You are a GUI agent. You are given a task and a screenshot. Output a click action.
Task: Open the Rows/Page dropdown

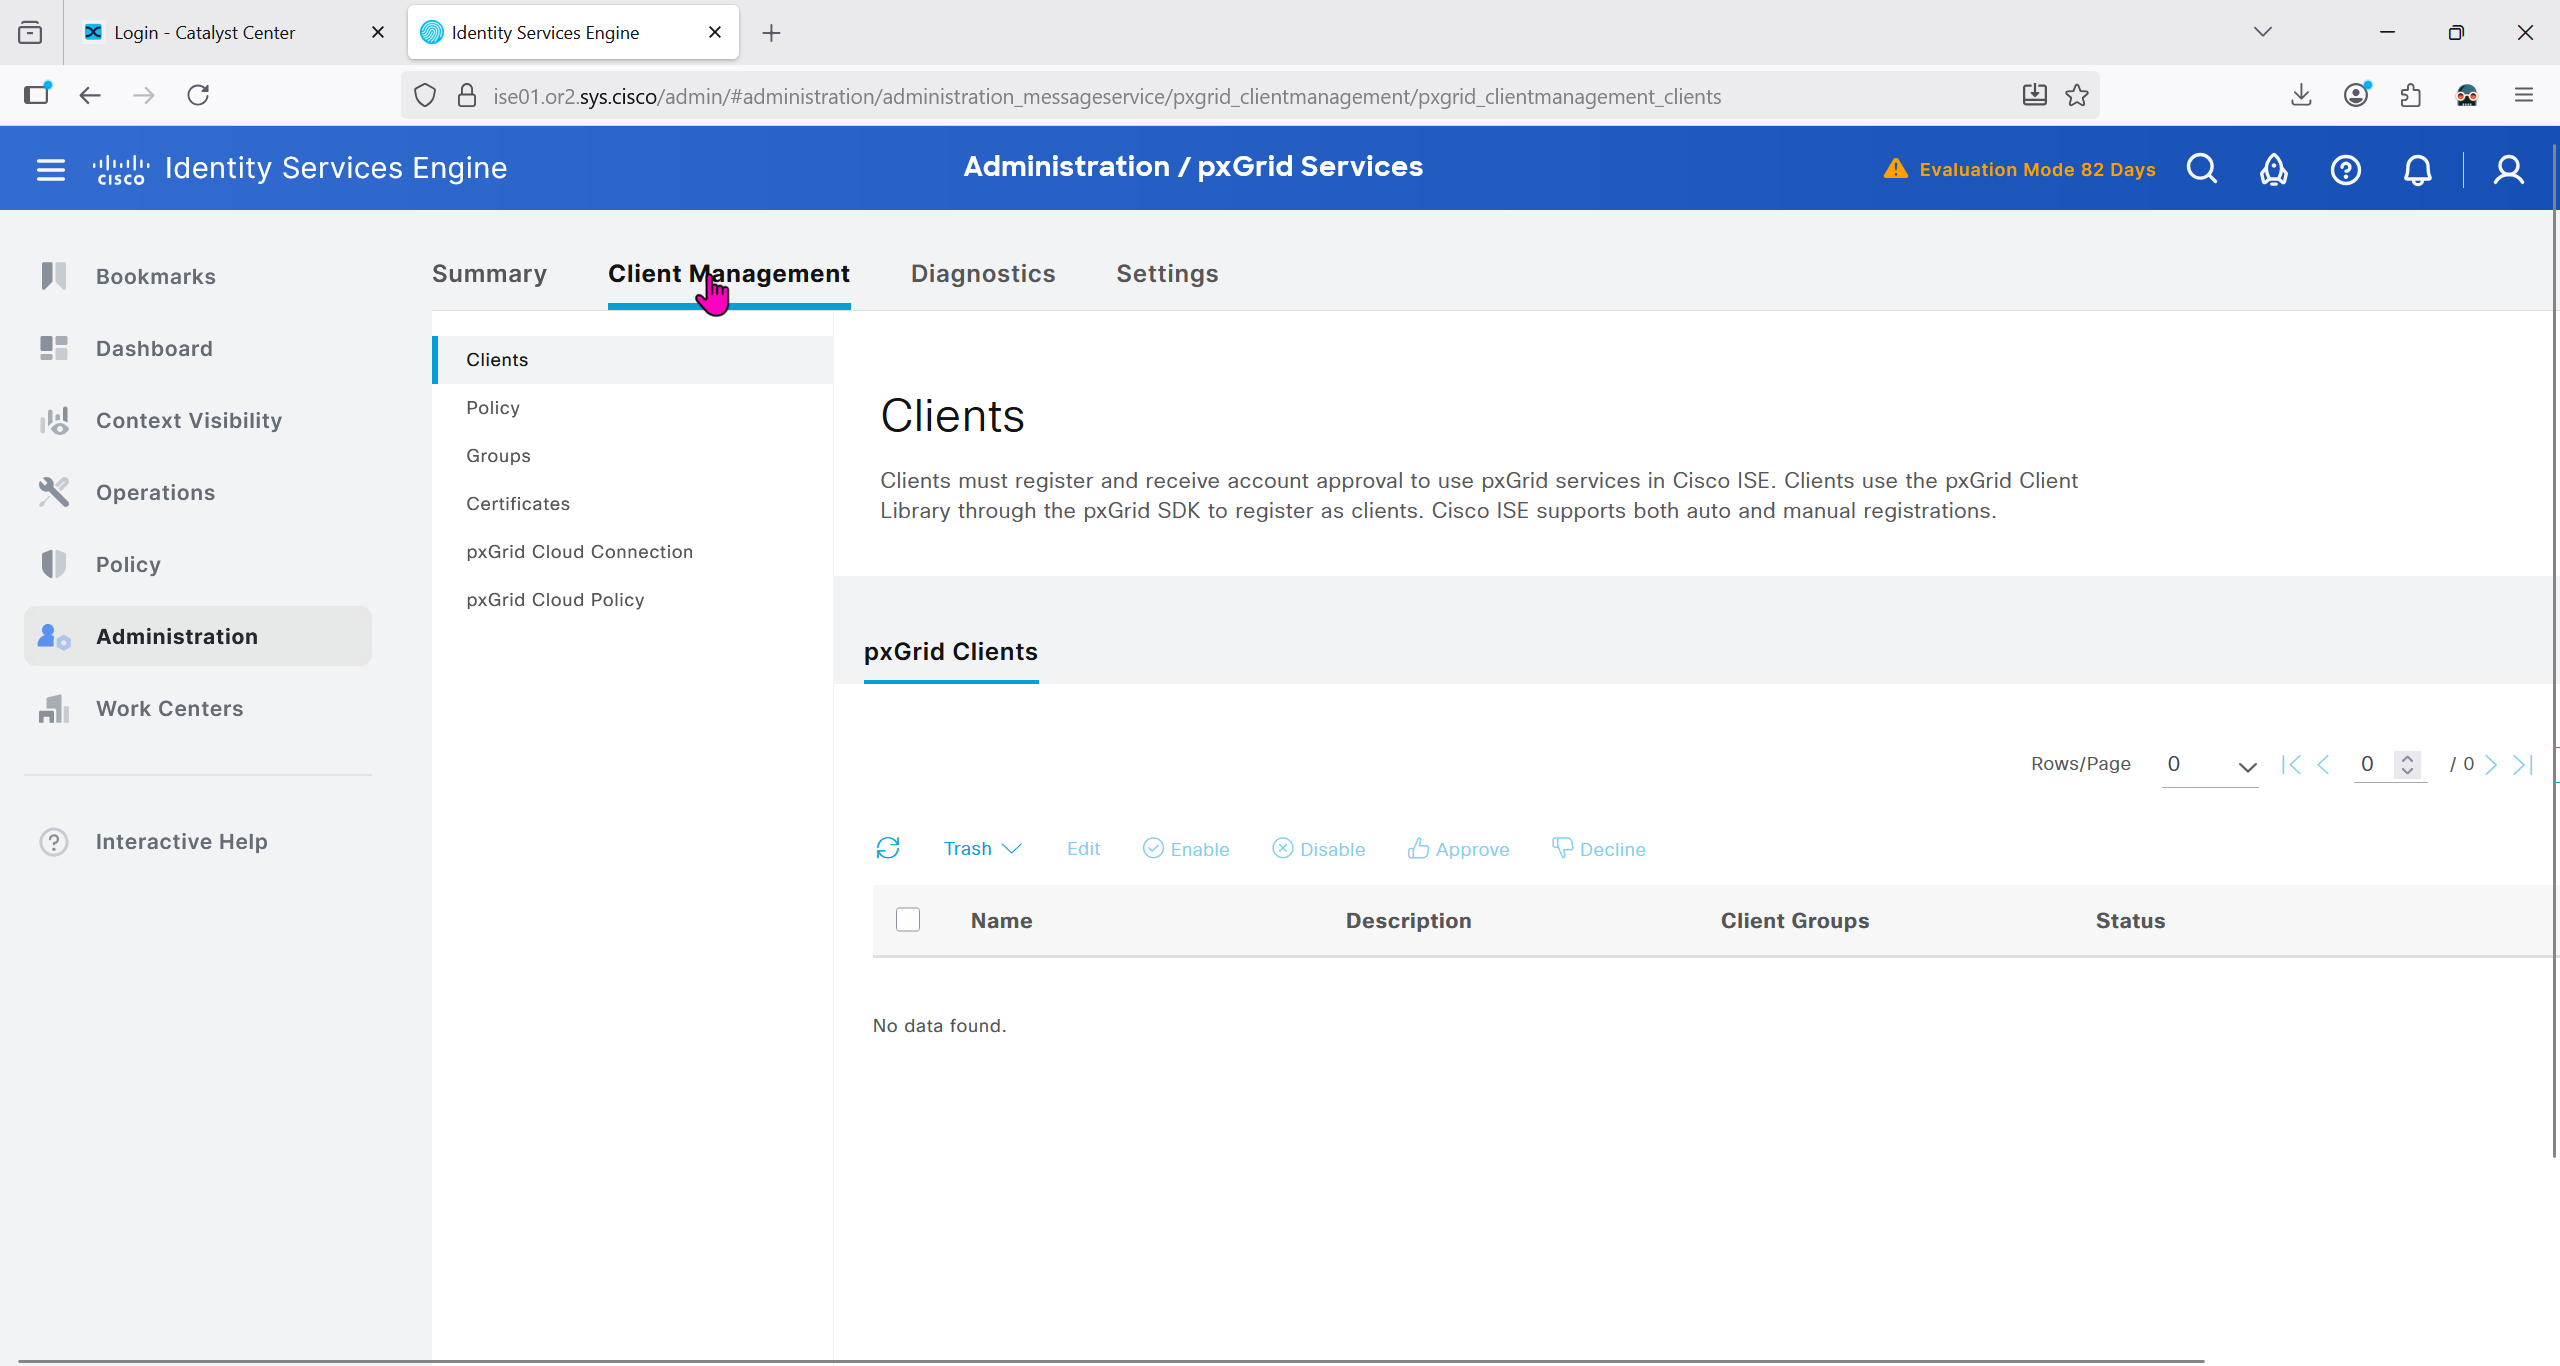[2210, 765]
